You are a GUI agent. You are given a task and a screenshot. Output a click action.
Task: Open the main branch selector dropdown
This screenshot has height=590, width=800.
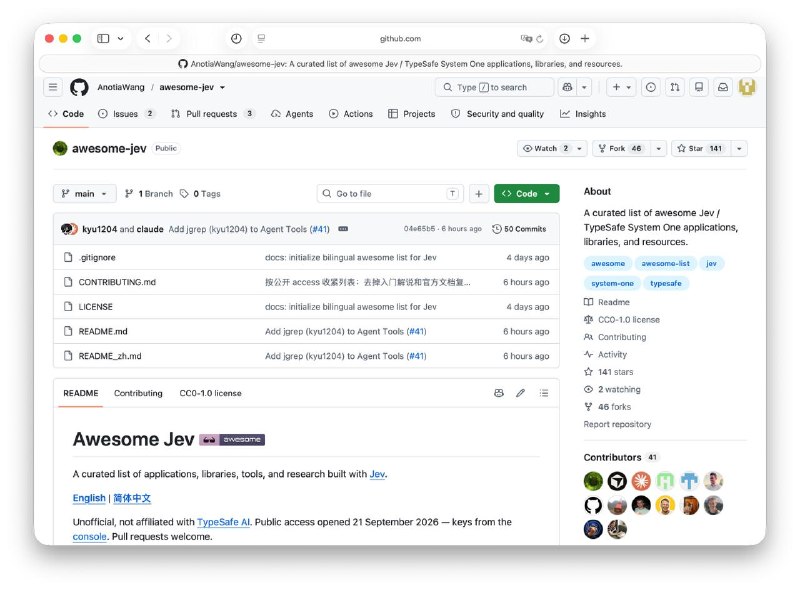pos(85,194)
